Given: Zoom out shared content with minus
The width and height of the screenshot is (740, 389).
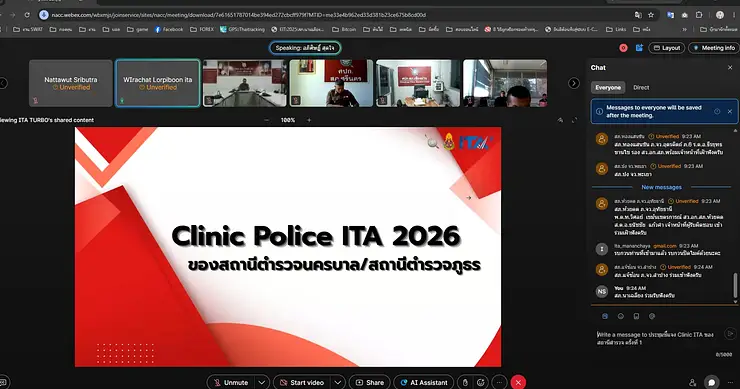Looking at the screenshot, I should point(267,120).
